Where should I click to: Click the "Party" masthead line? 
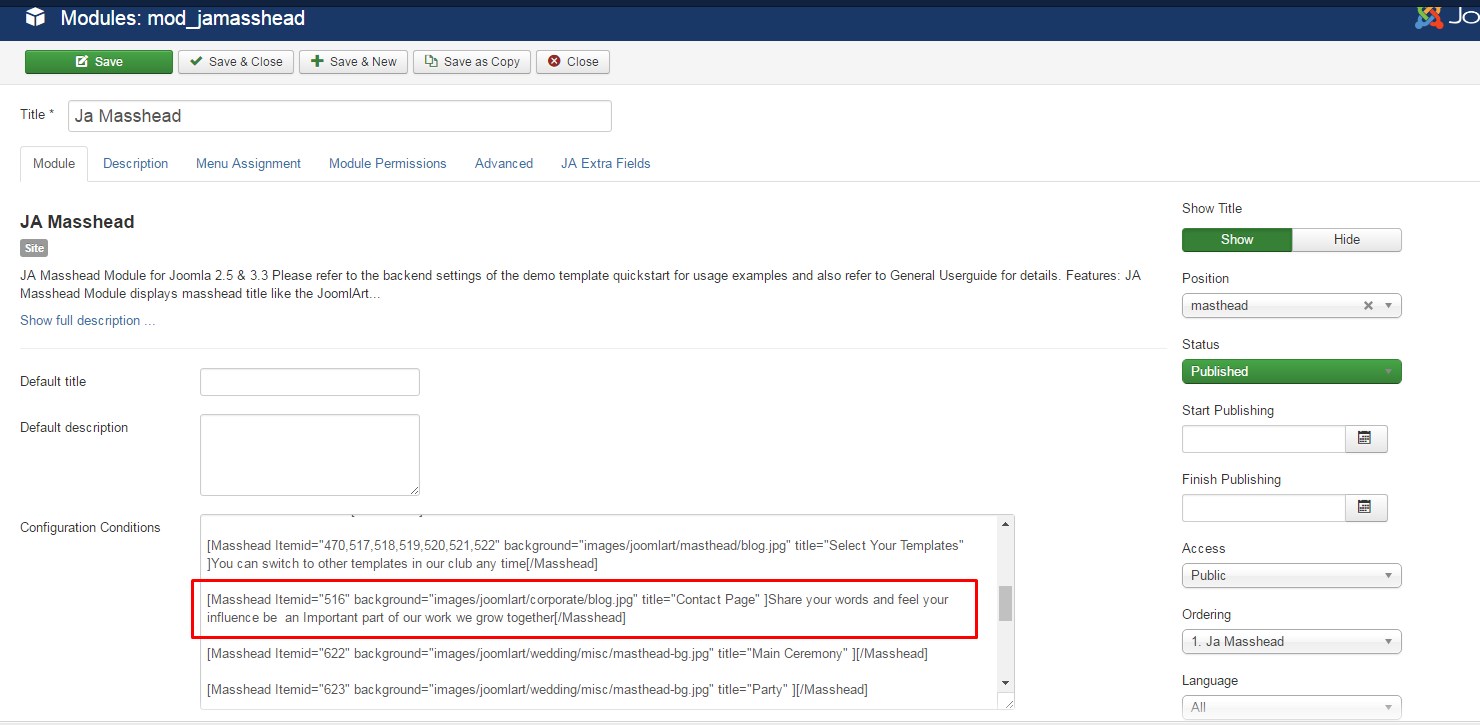coord(537,690)
